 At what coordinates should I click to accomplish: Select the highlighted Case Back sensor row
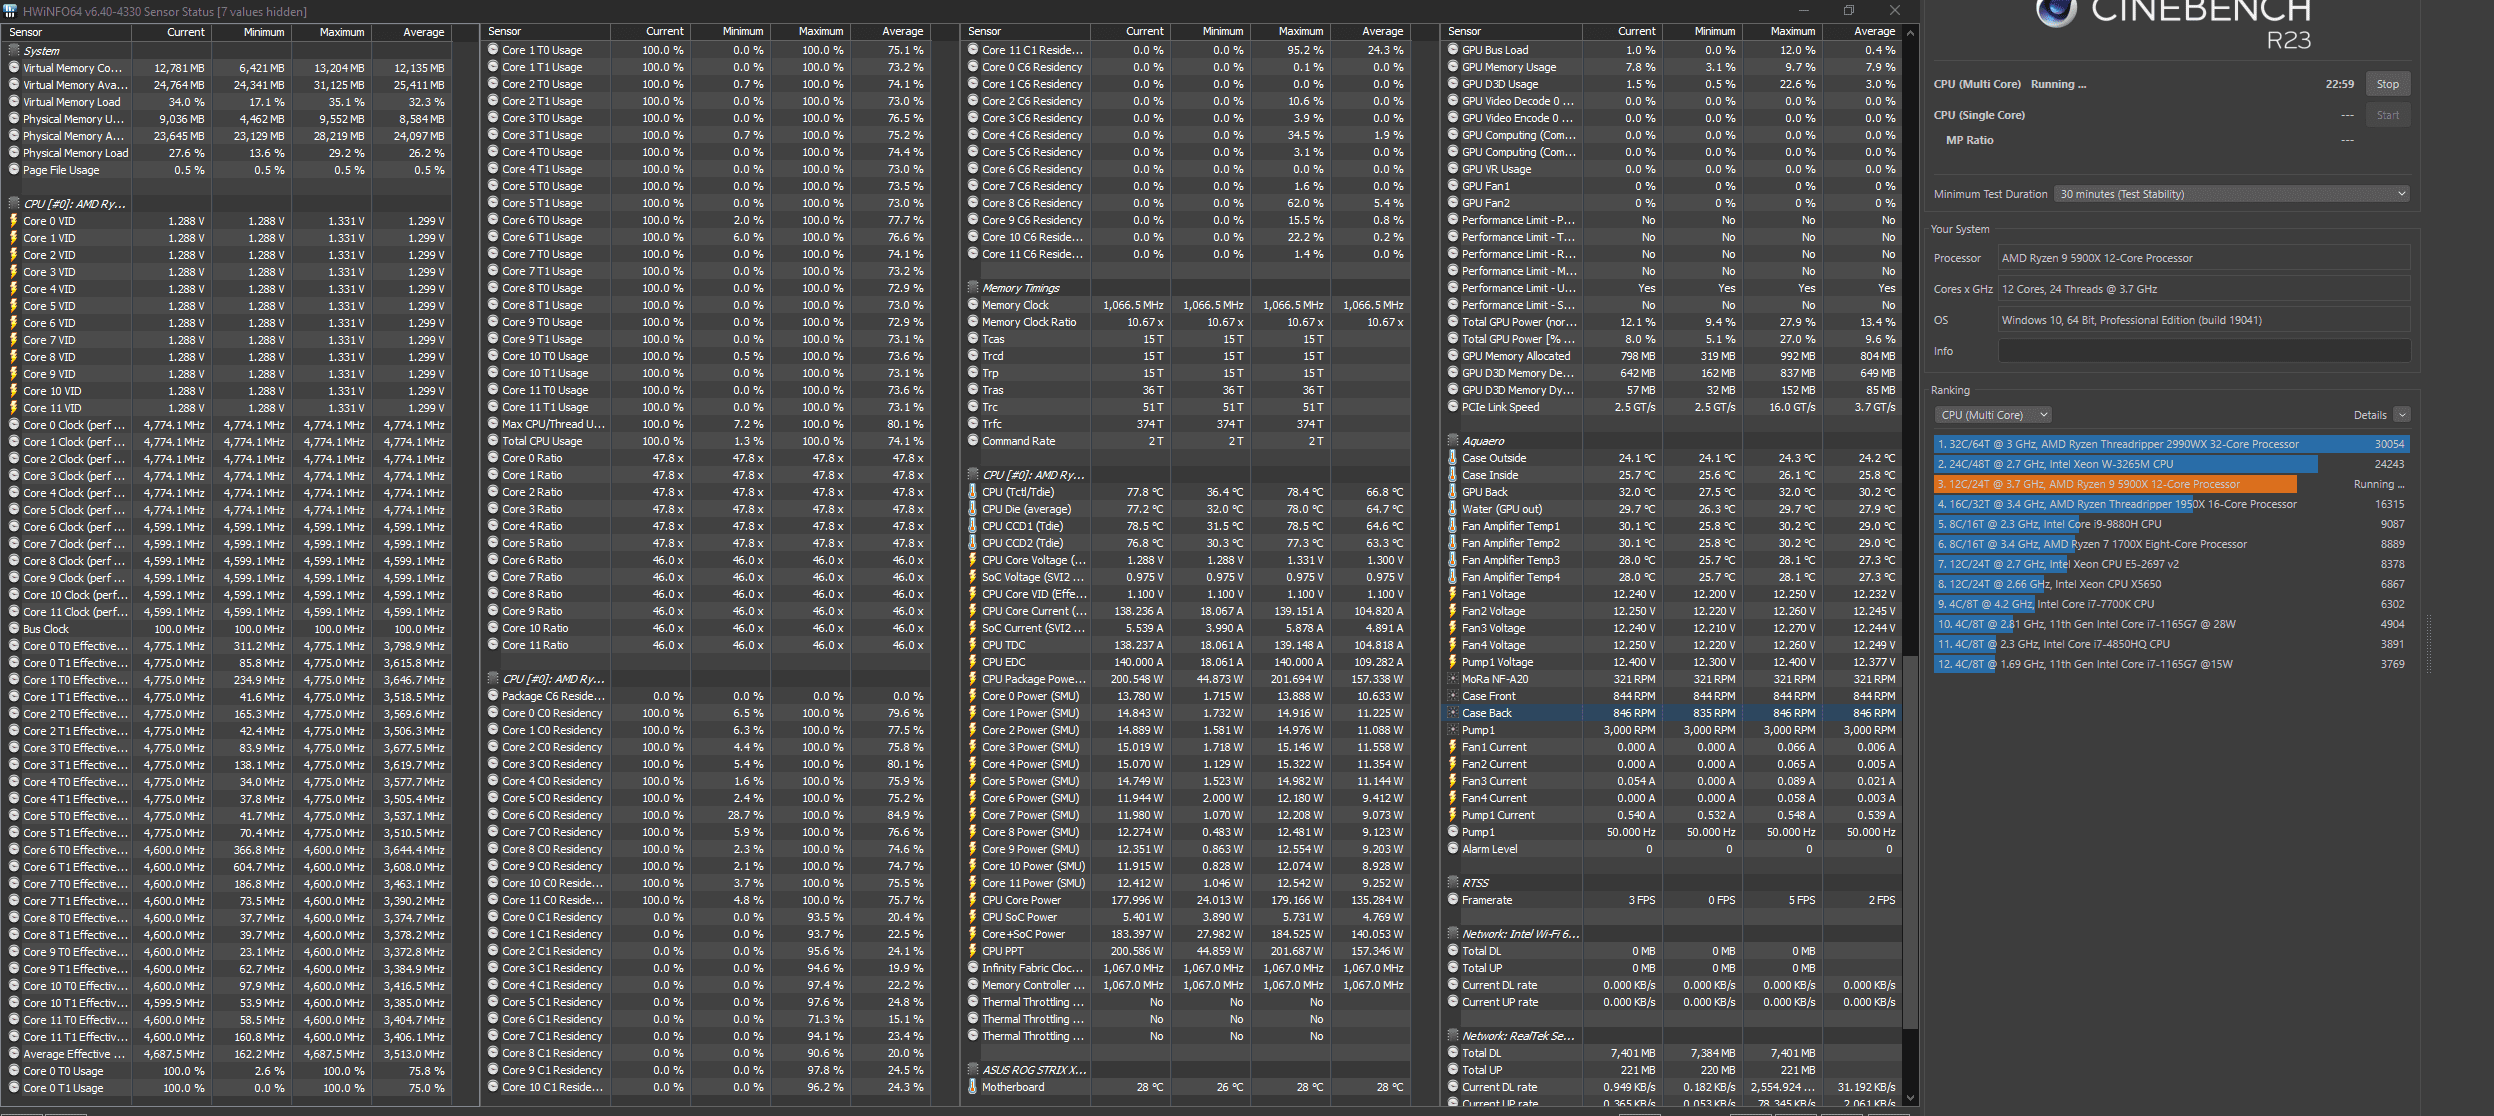pos(1672,713)
